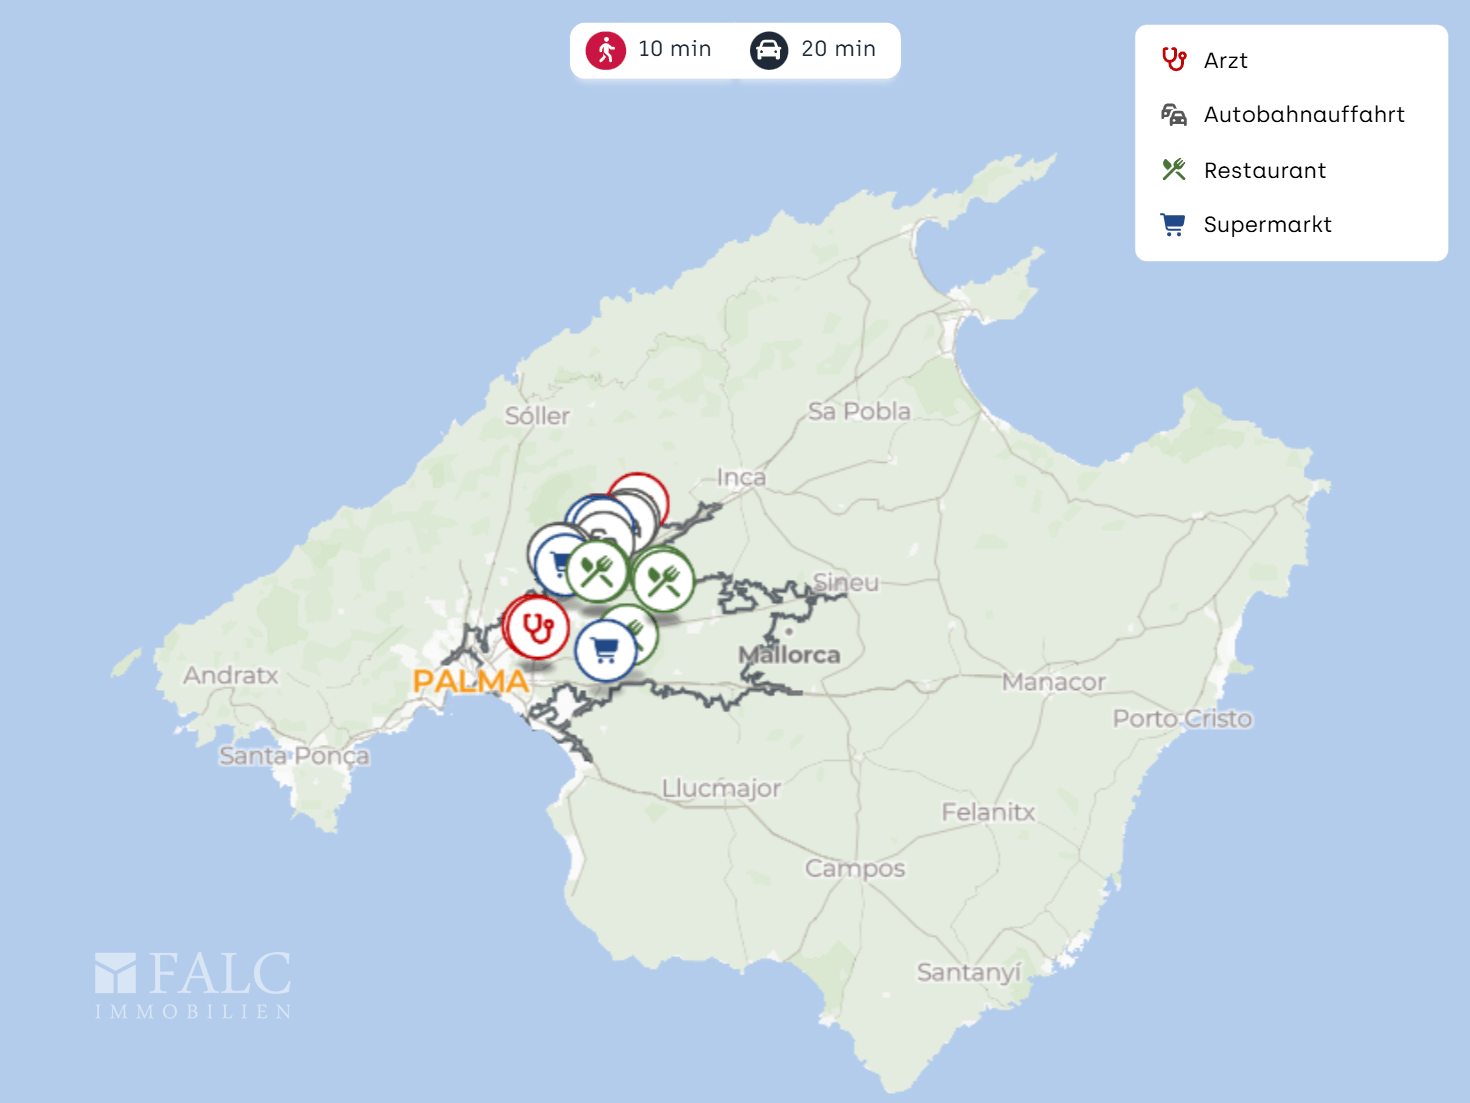This screenshot has height=1103, width=1470.
Task: Toggle the 10 min walking isochrone
Action: point(674,49)
